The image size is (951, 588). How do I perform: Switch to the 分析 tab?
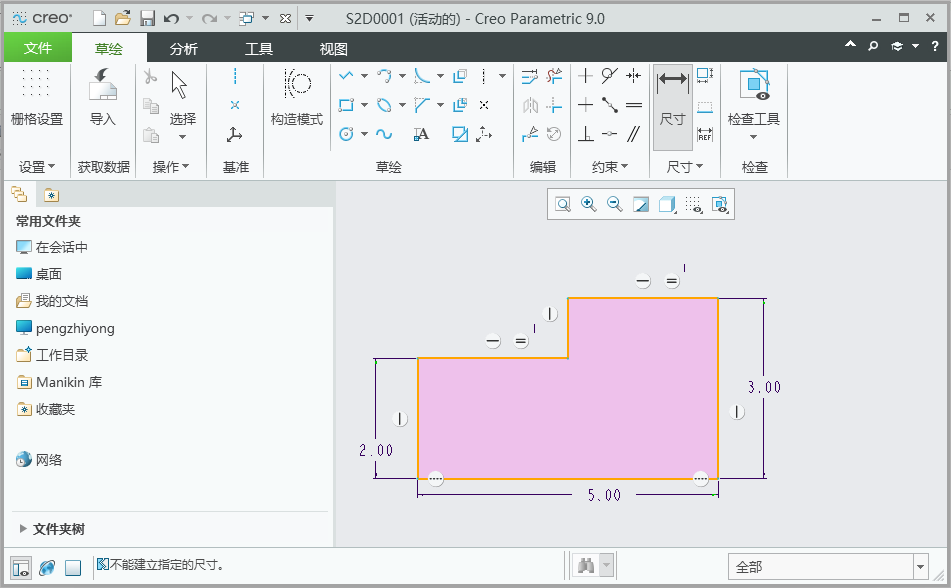183,49
